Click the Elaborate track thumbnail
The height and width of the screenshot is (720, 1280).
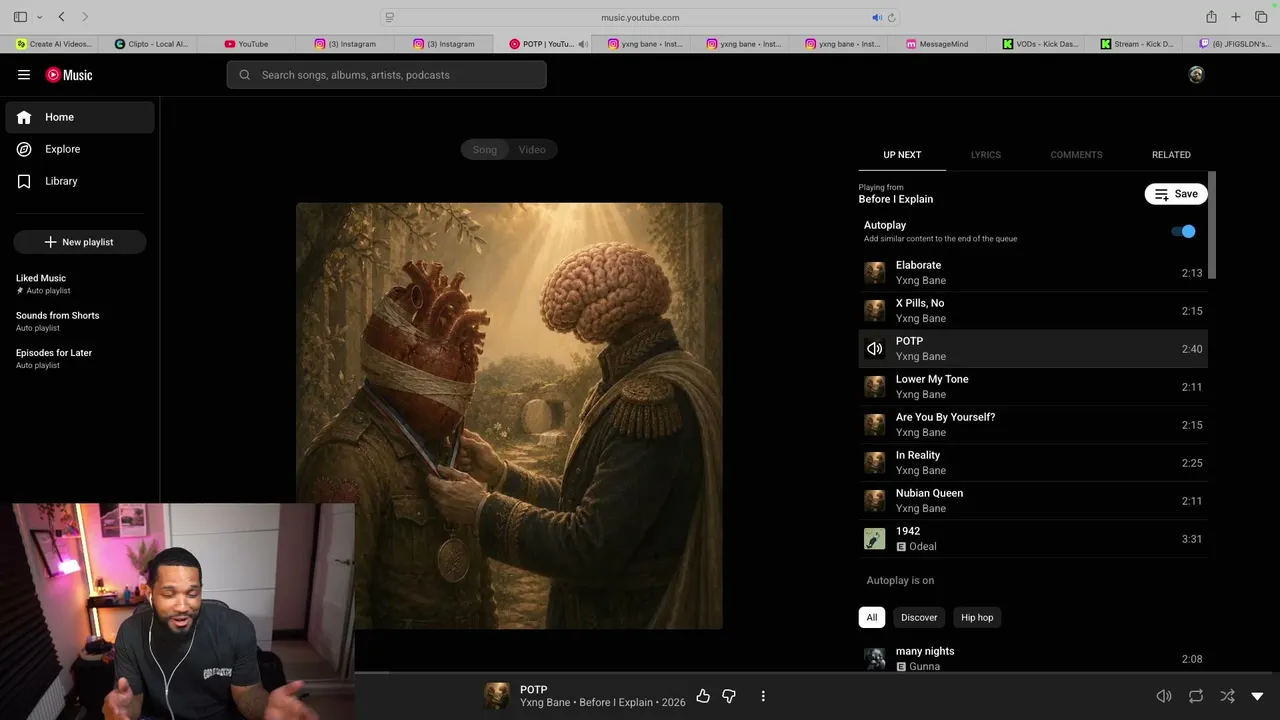click(x=875, y=273)
